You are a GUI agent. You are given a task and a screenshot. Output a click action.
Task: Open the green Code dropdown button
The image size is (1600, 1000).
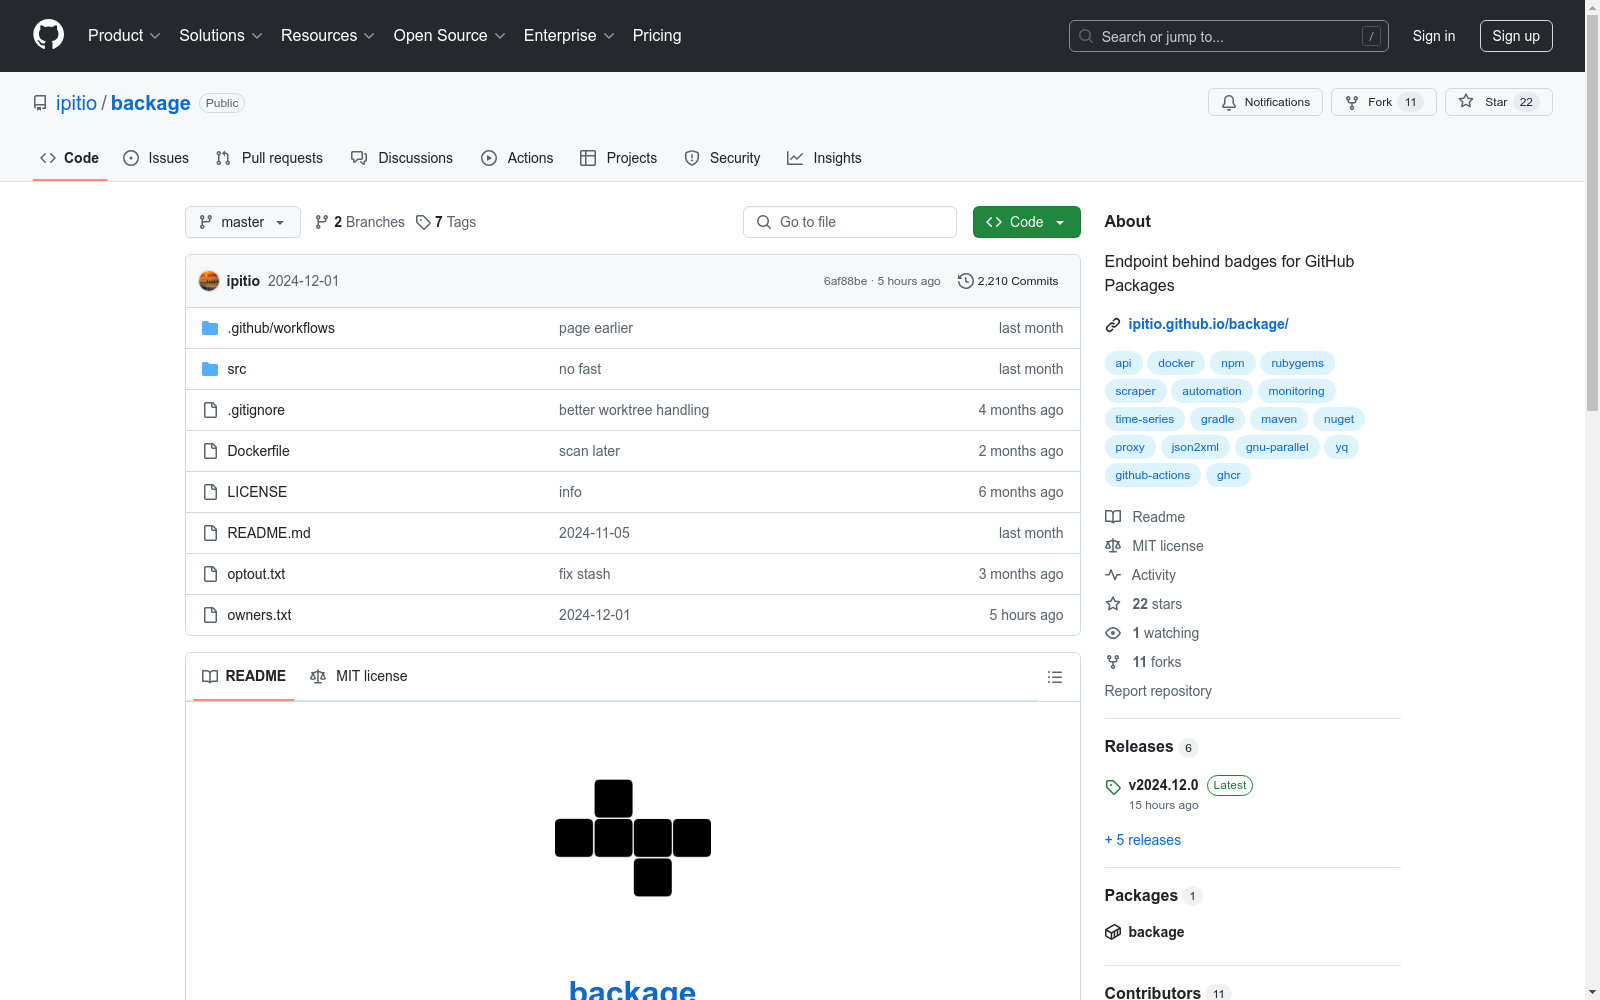tap(1027, 222)
